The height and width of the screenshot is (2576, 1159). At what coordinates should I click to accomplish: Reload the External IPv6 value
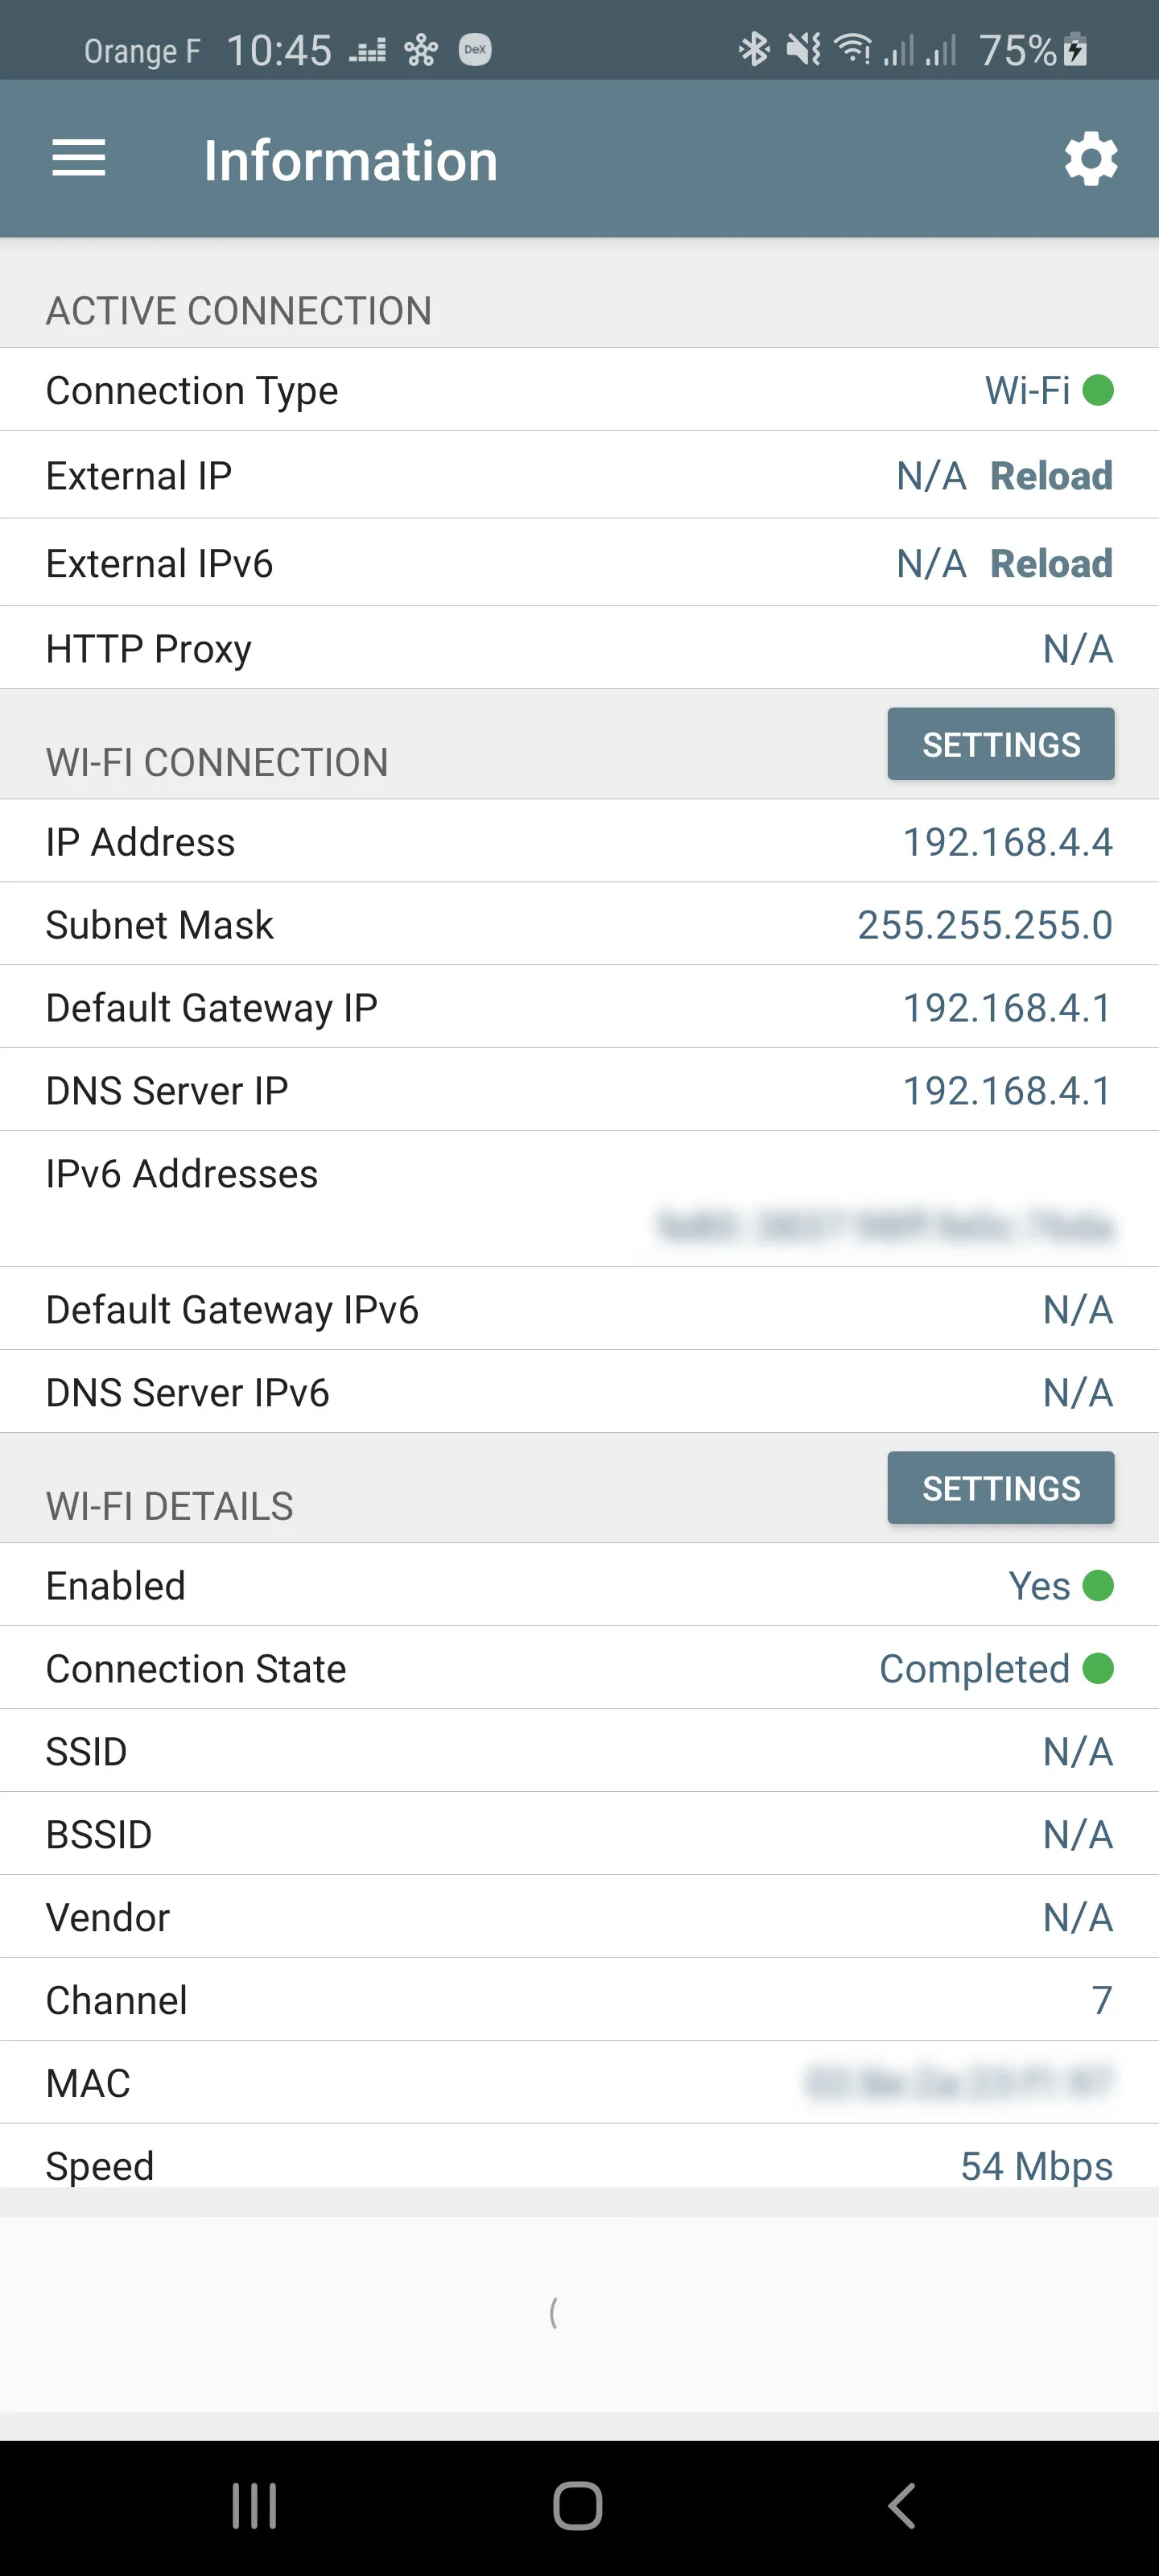click(x=1050, y=564)
